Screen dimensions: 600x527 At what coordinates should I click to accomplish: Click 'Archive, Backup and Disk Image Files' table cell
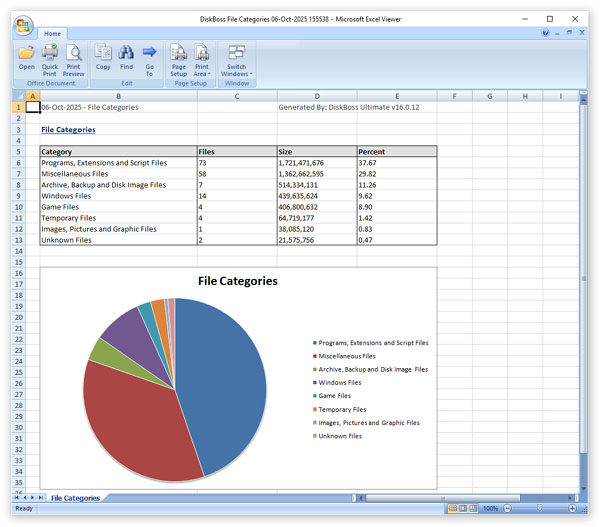[118, 185]
